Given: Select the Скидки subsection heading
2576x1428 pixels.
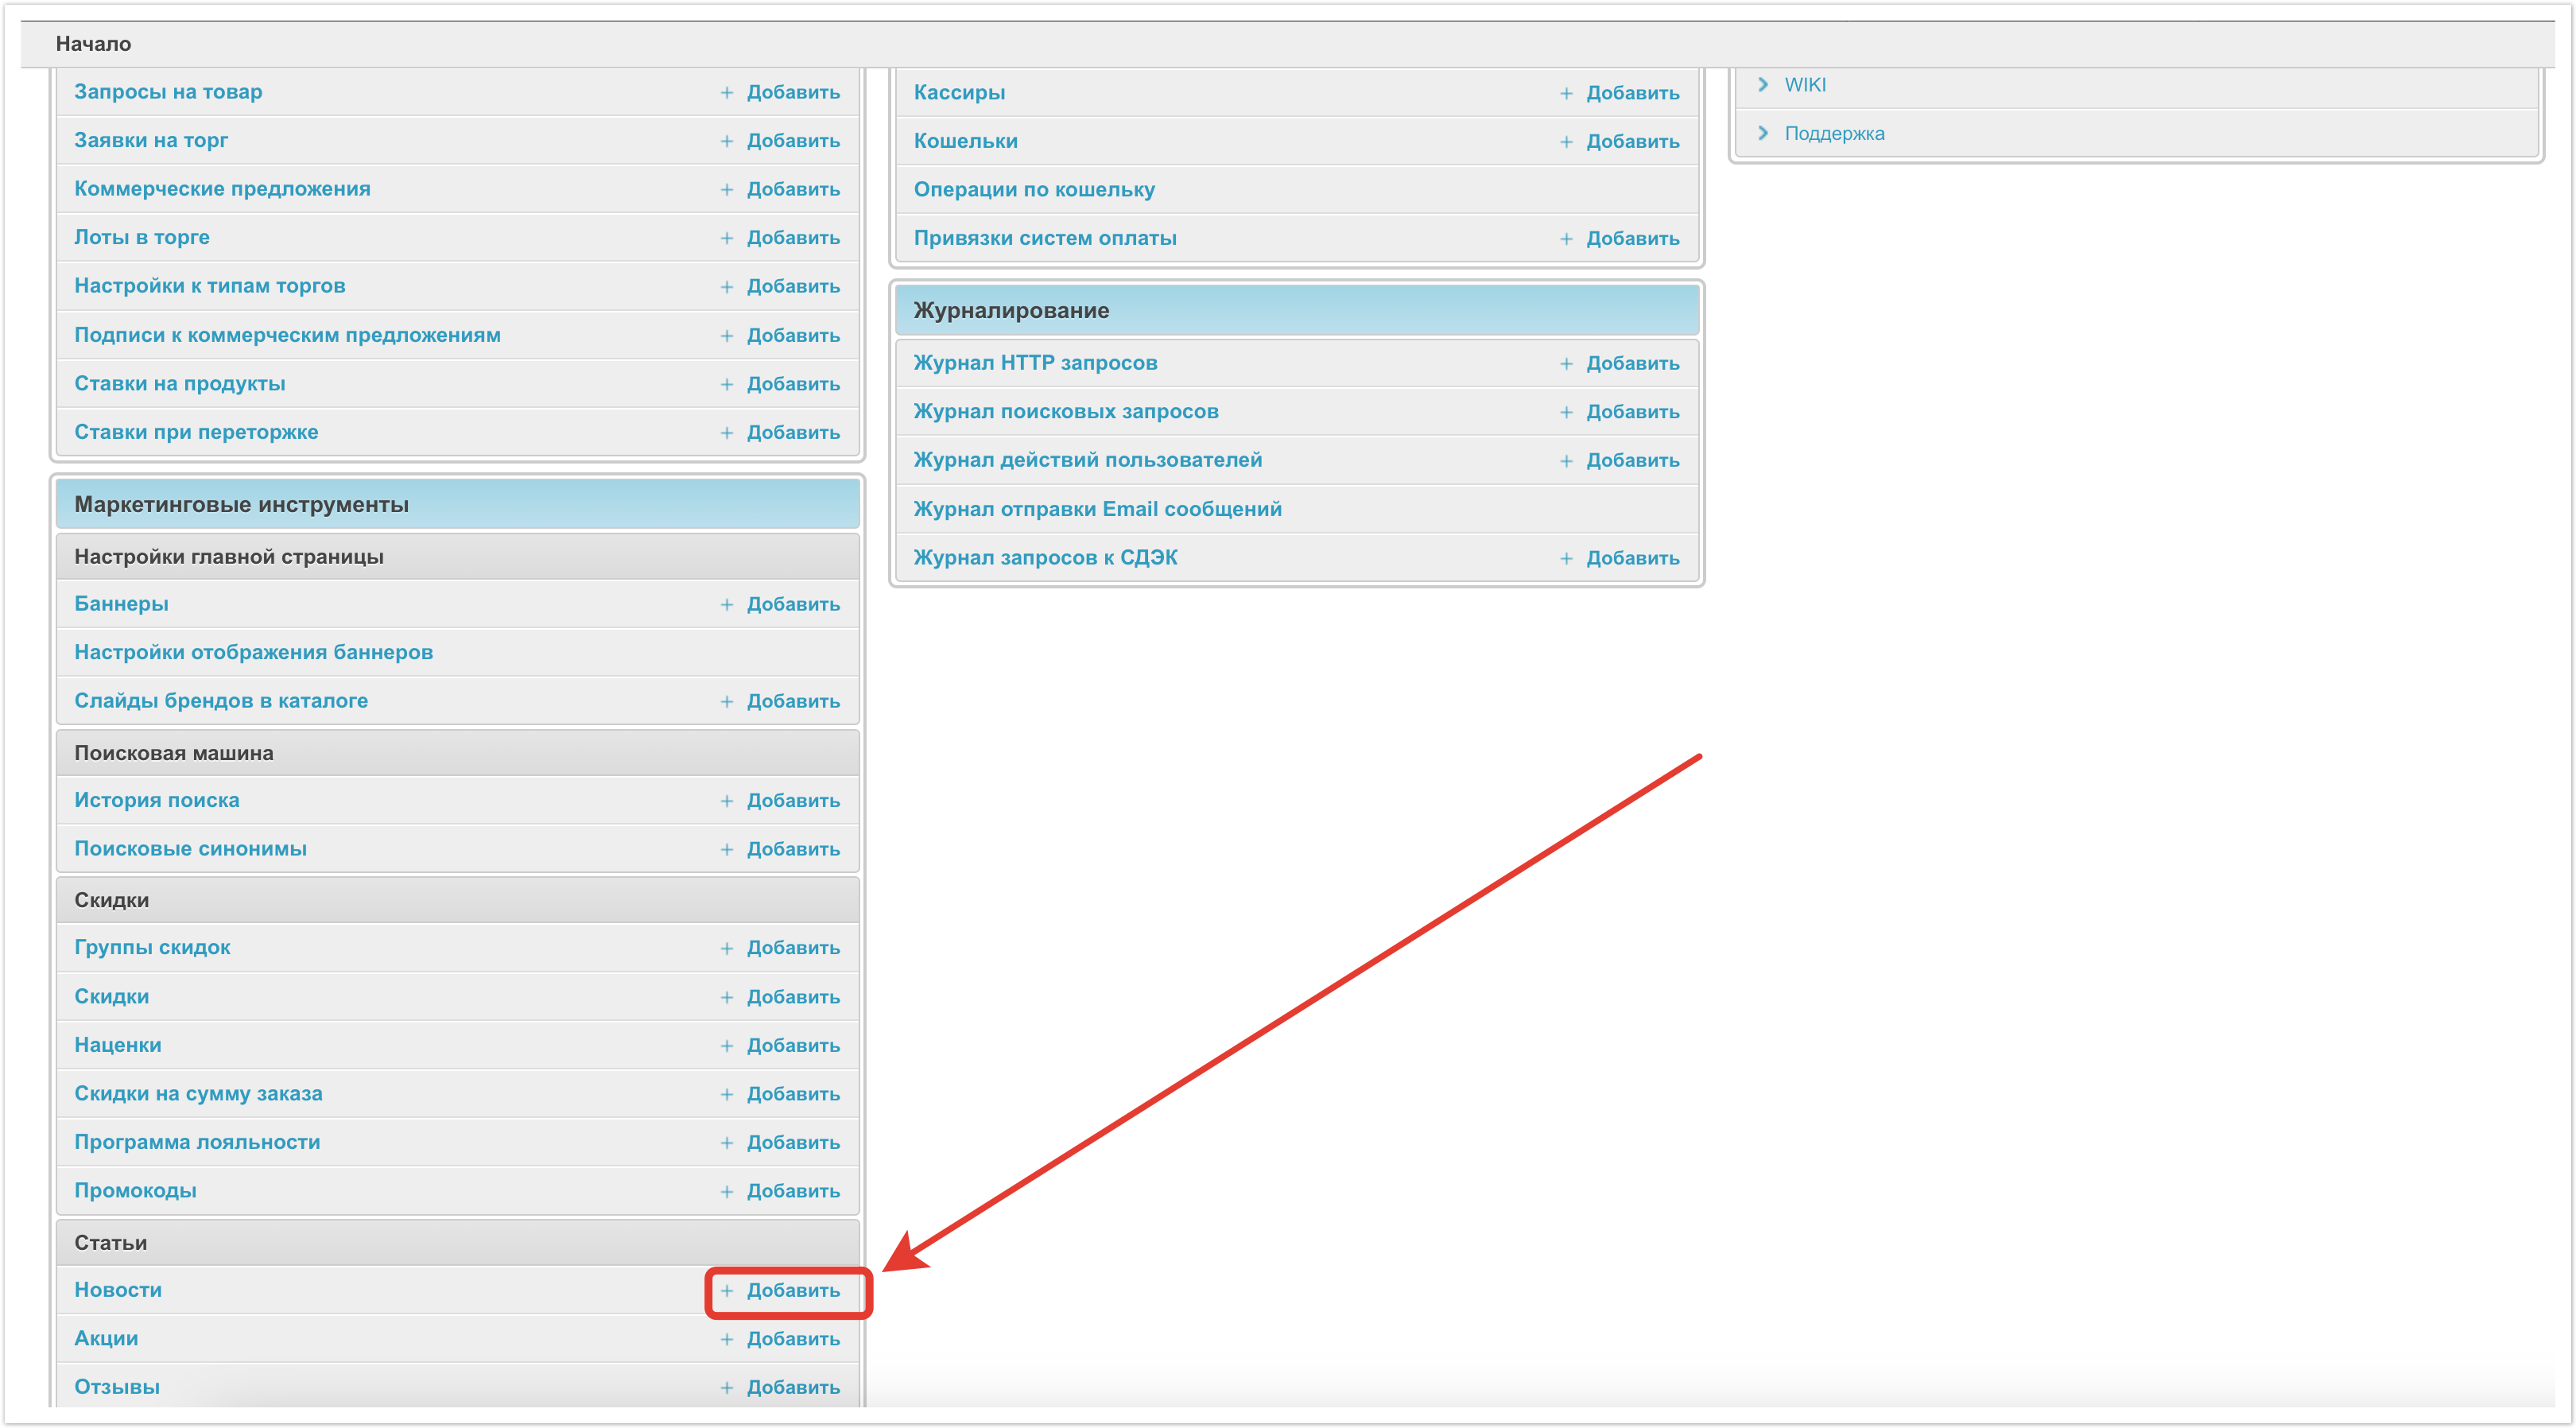Looking at the screenshot, I should [x=112, y=900].
